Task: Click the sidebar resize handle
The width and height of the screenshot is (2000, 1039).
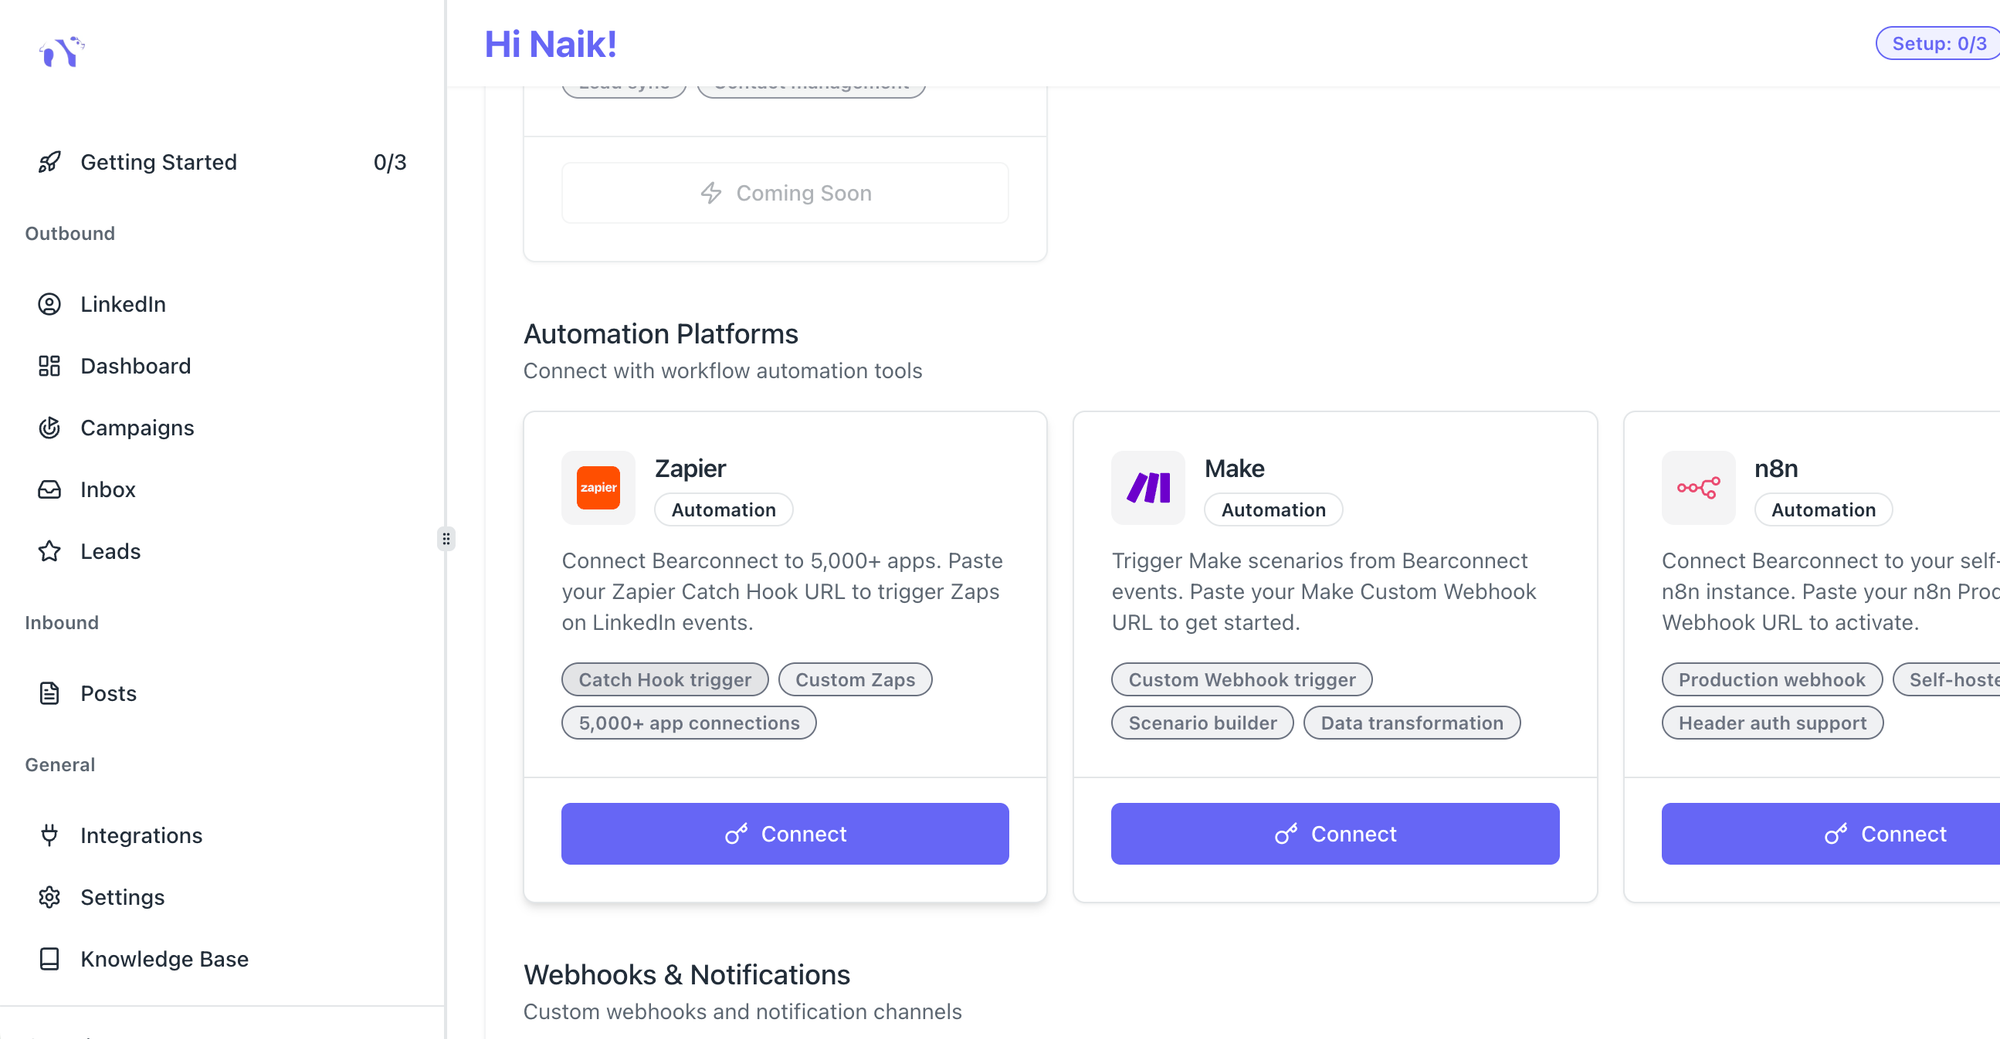Action: (446, 539)
